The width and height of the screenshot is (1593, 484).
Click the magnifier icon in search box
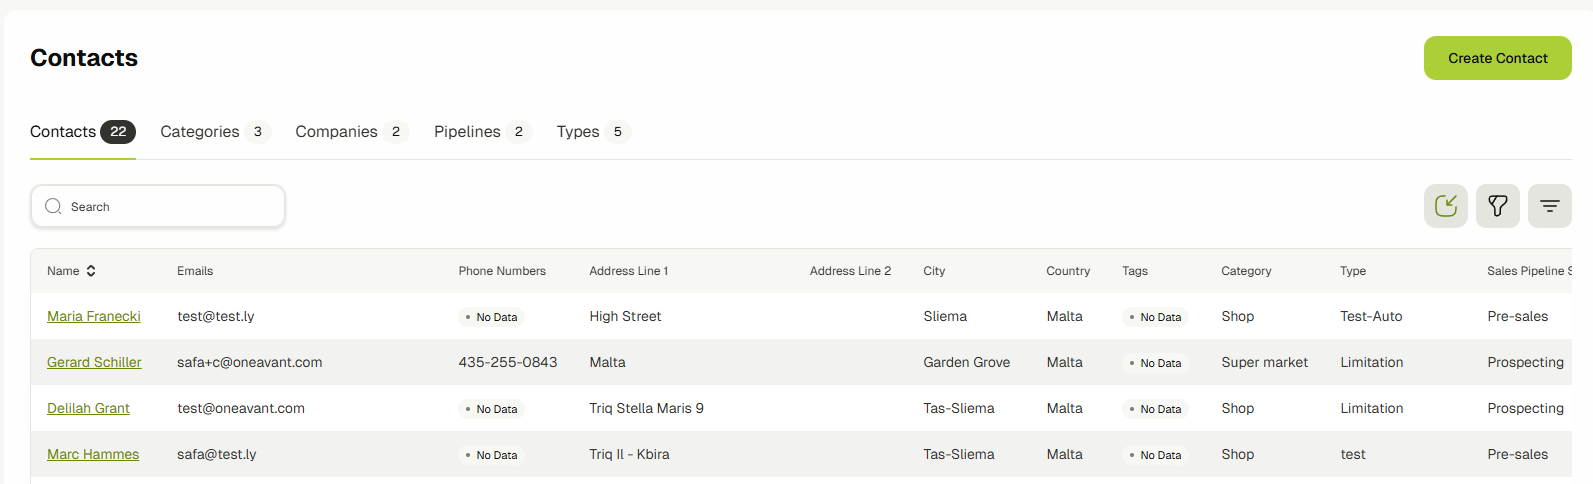[54, 206]
